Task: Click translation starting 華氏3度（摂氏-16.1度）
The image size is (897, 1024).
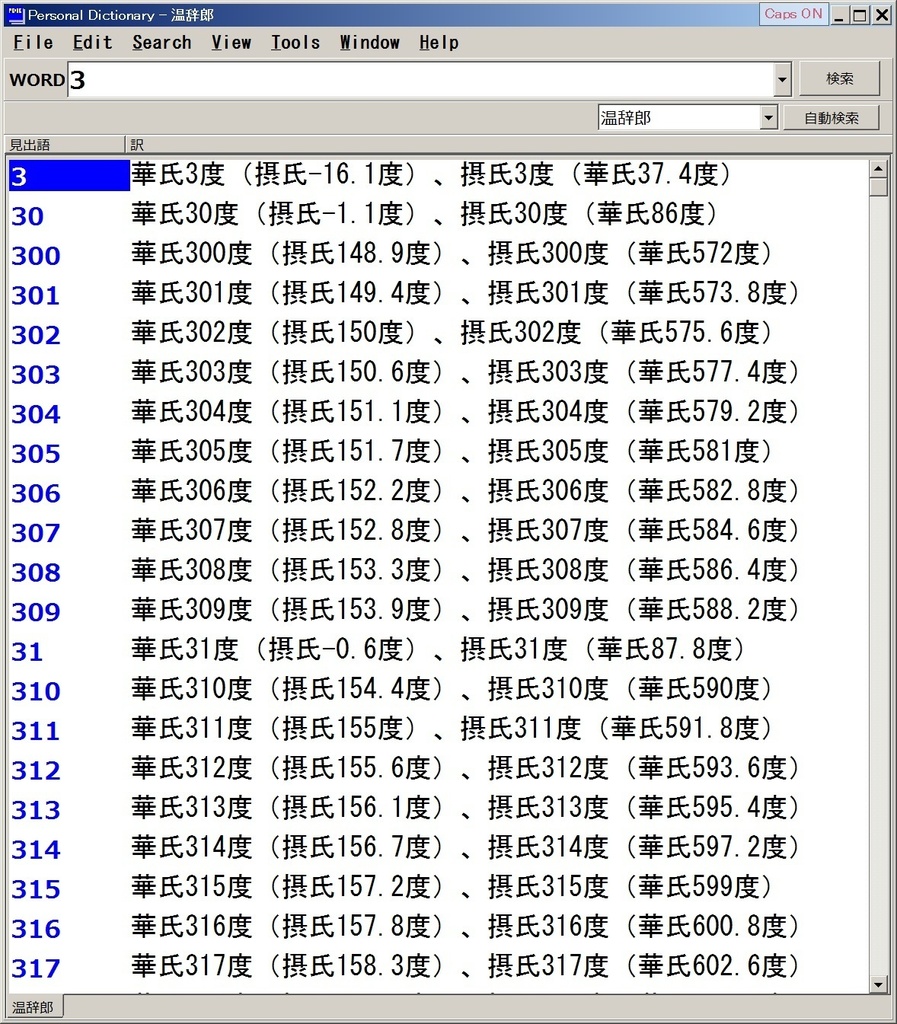Action: click(x=431, y=174)
